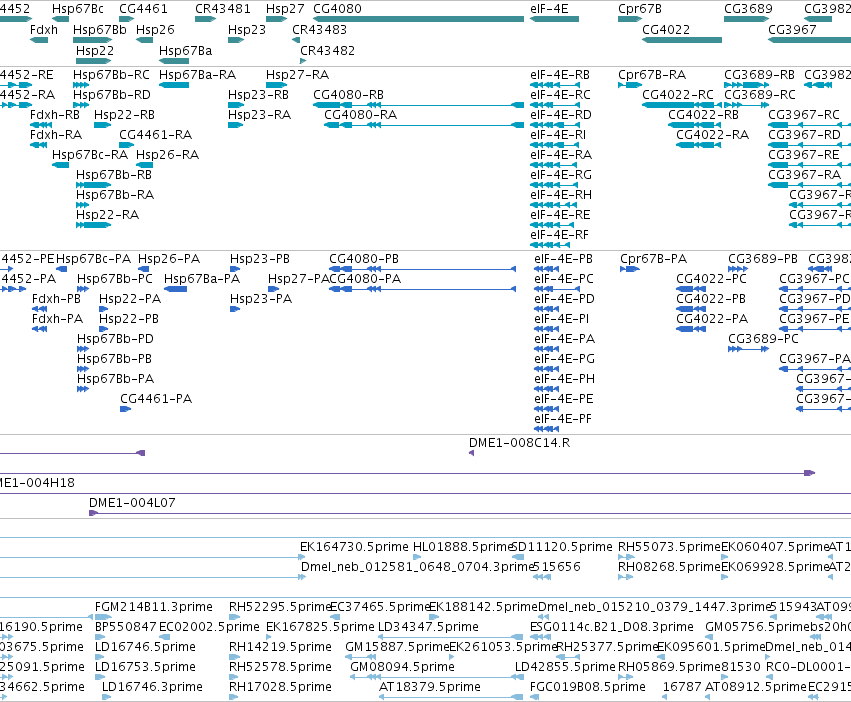Viewport: 851px width, 702px height.
Task: Click the CG4080-RA transcript label
Action: click(360, 115)
